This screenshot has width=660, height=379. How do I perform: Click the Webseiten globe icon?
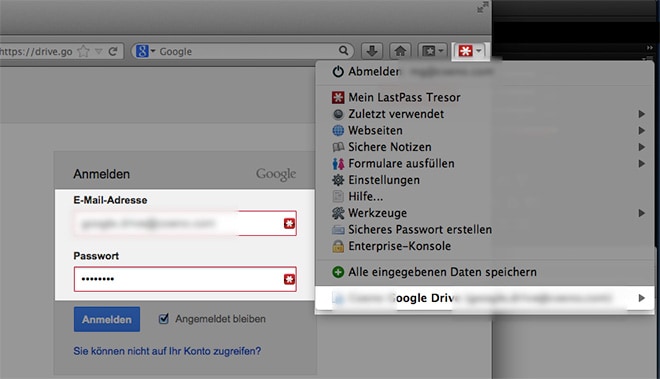click(338, 130)
